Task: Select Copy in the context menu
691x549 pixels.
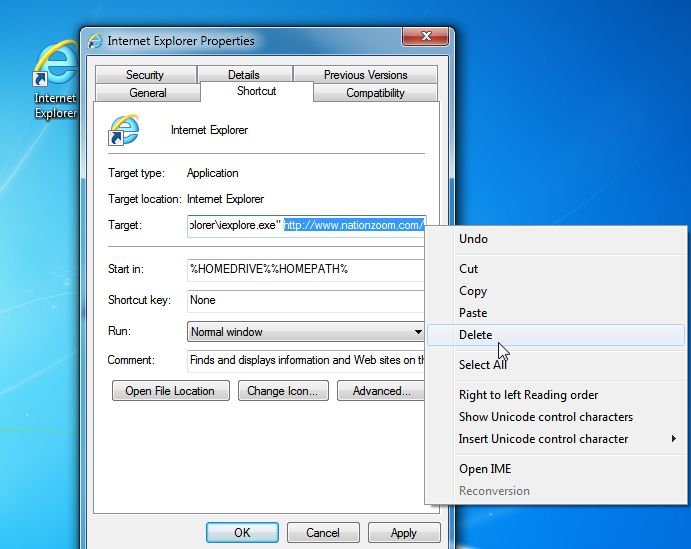Action: click(556, 291)
